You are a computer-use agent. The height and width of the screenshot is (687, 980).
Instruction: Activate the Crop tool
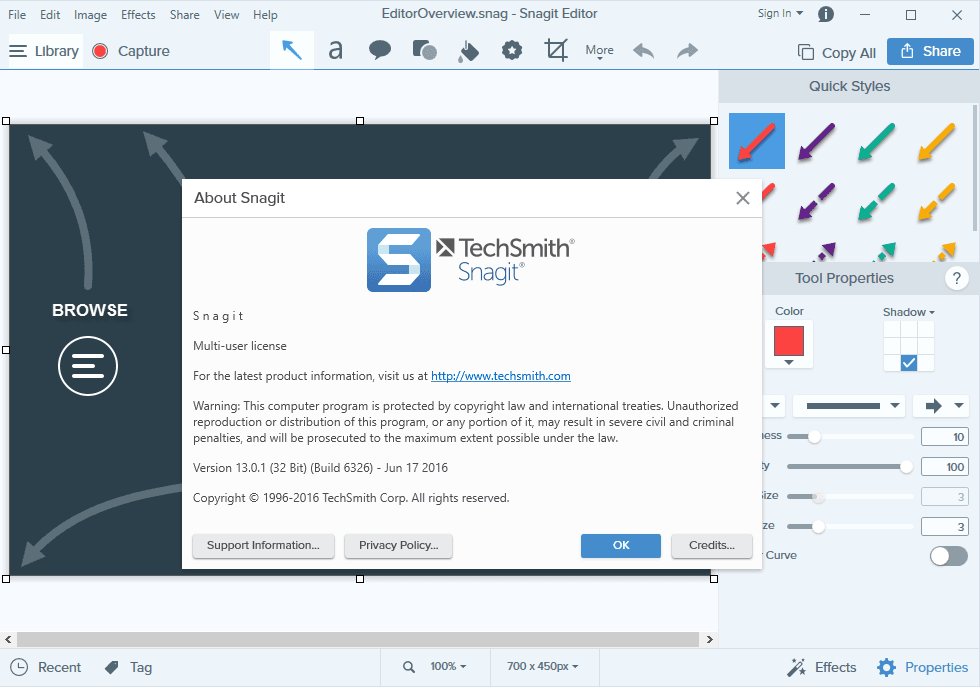click(556, 51)
